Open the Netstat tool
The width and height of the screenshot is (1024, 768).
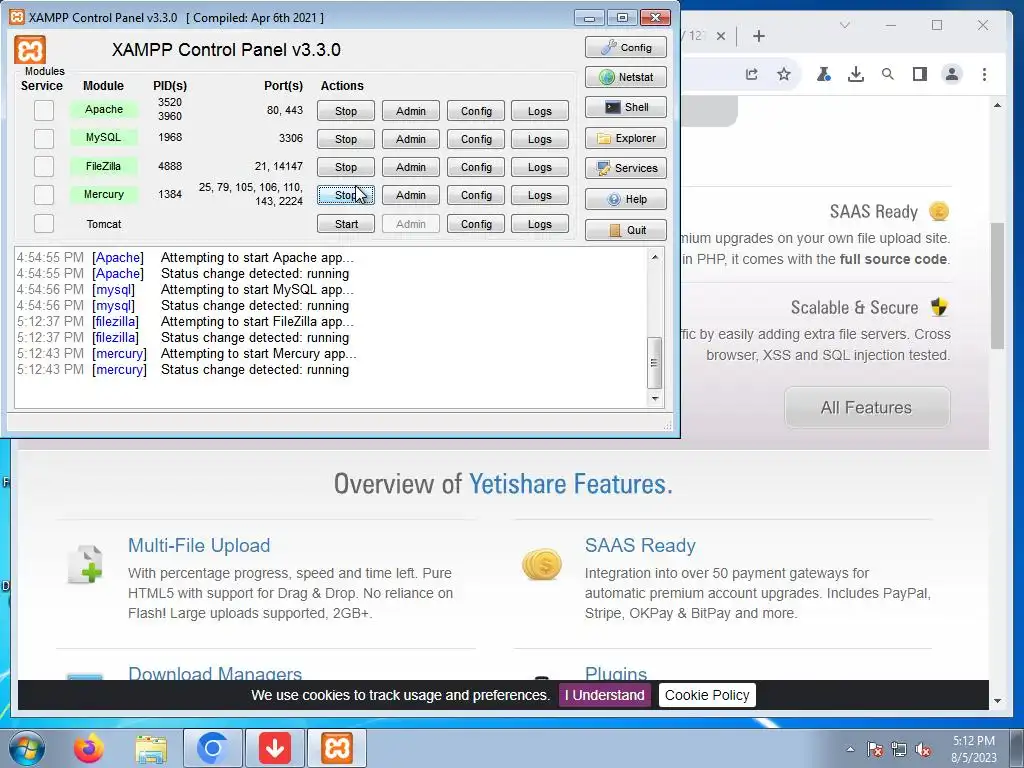[626, 77]
